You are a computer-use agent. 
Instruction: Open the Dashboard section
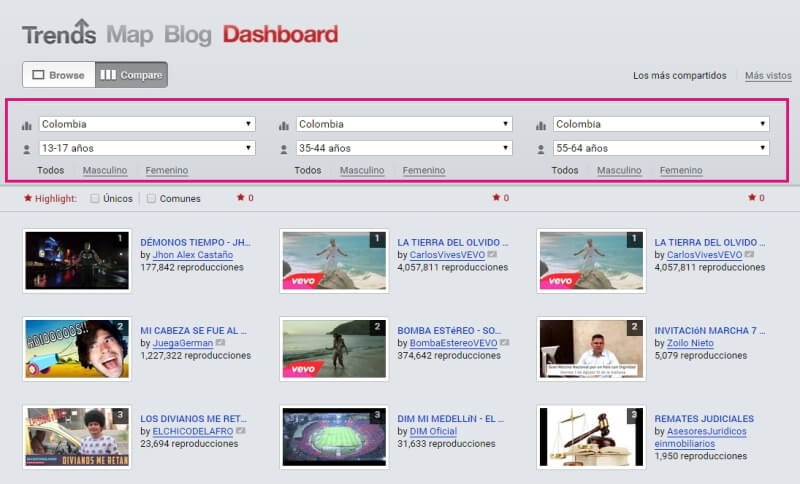point(281,34)
